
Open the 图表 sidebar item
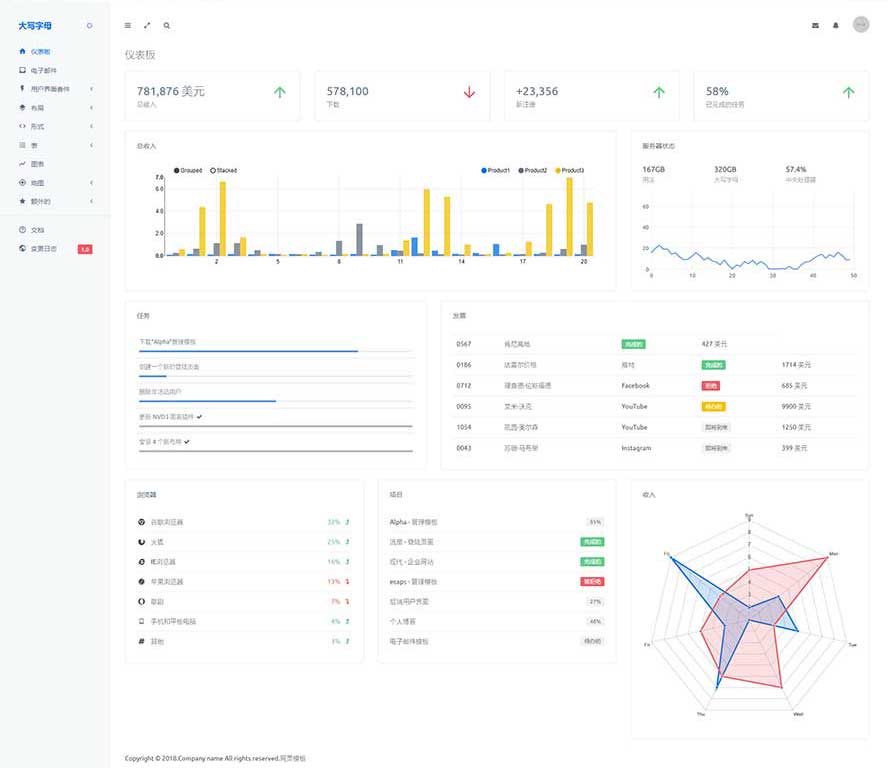coord(37,164)
